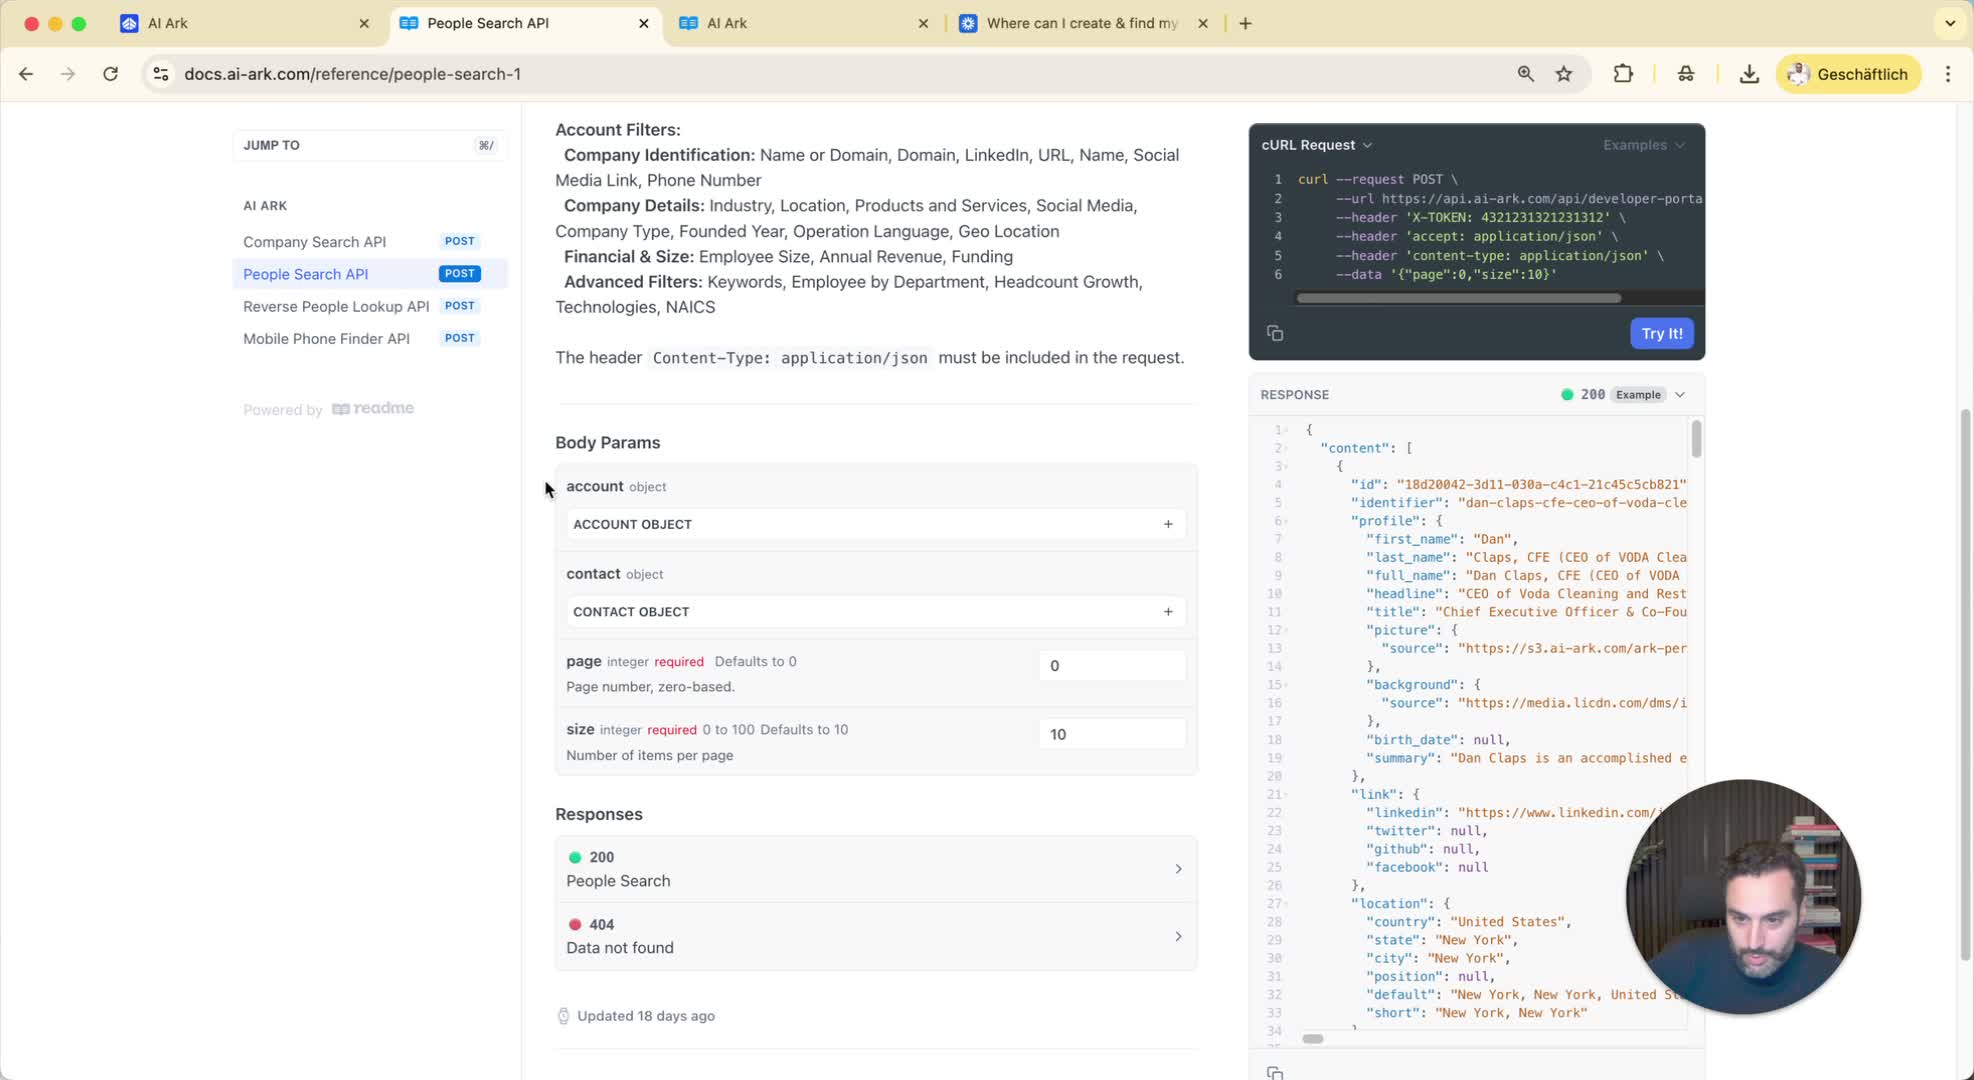Image resolution: width=1974 pixels, height=1080 pixels.
Task: Expand the ACCOUNT OBJECT section
Action: (x=874, y=524)
